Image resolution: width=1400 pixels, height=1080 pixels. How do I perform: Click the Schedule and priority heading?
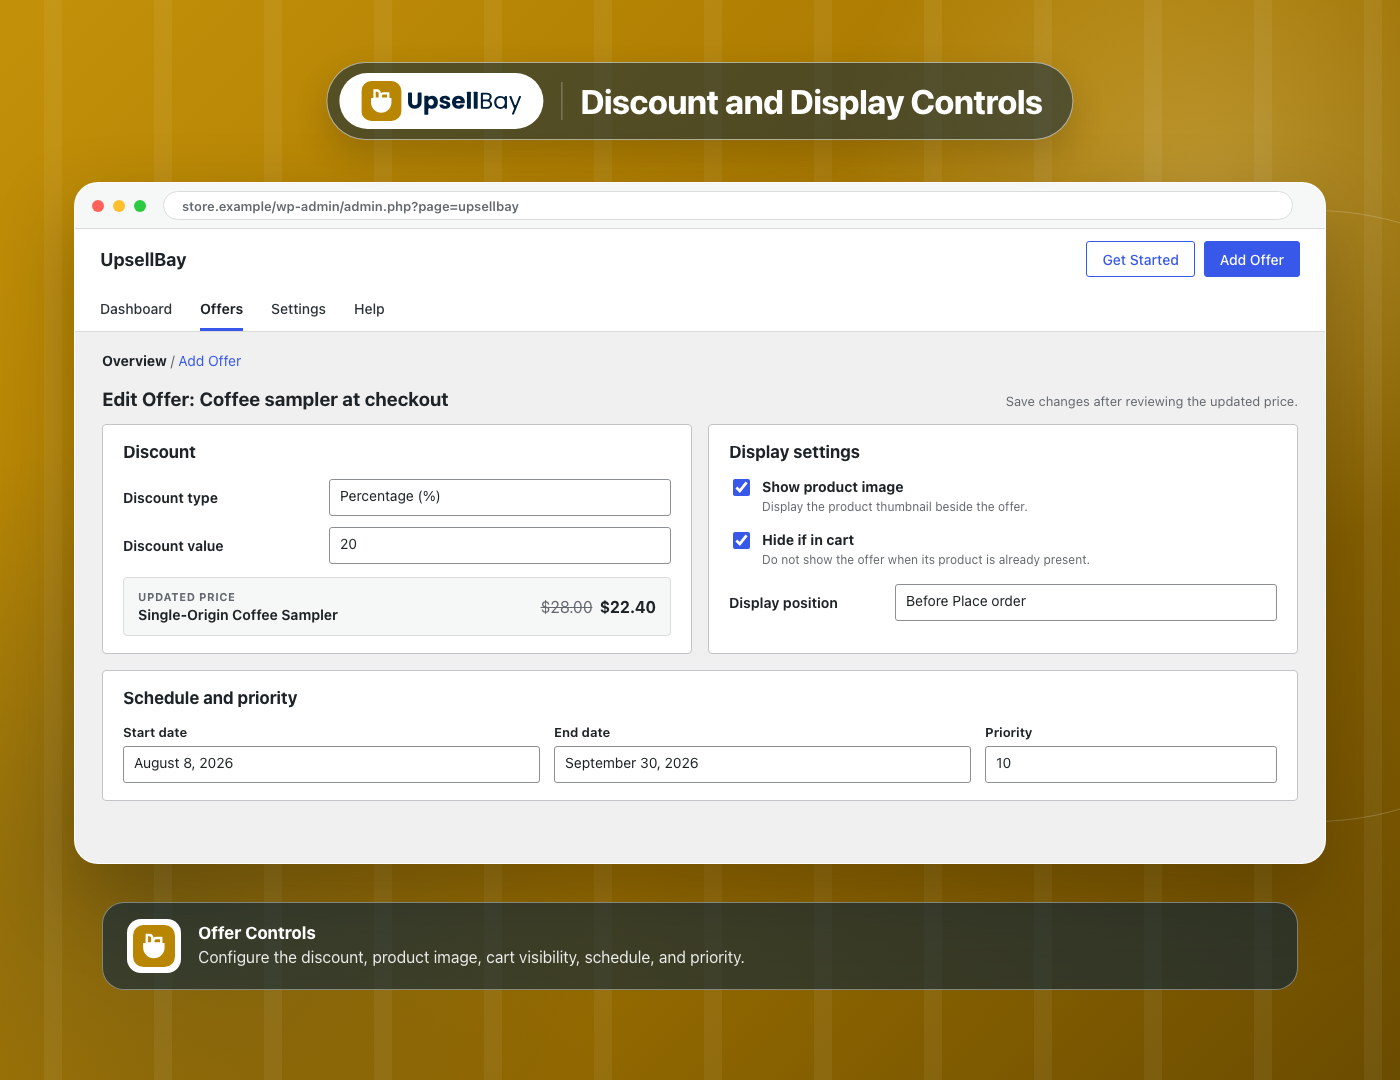[210, 698]
